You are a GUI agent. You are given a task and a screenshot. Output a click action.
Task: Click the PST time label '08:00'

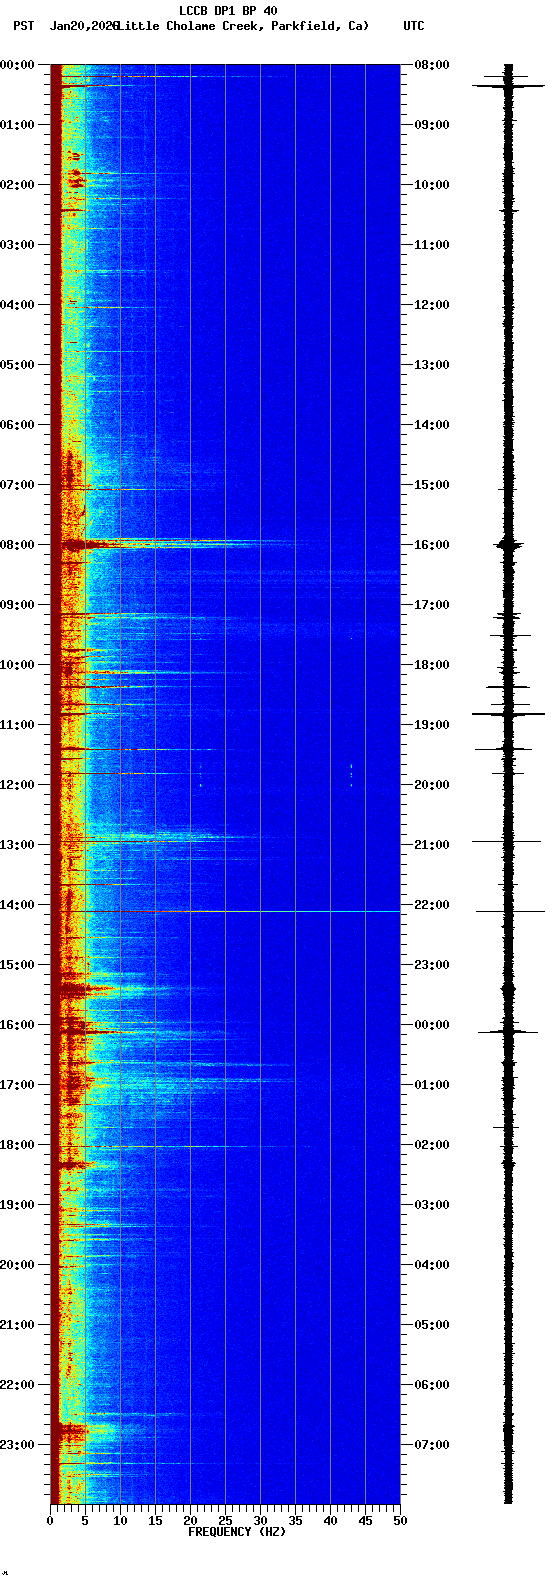pos(17,545)
